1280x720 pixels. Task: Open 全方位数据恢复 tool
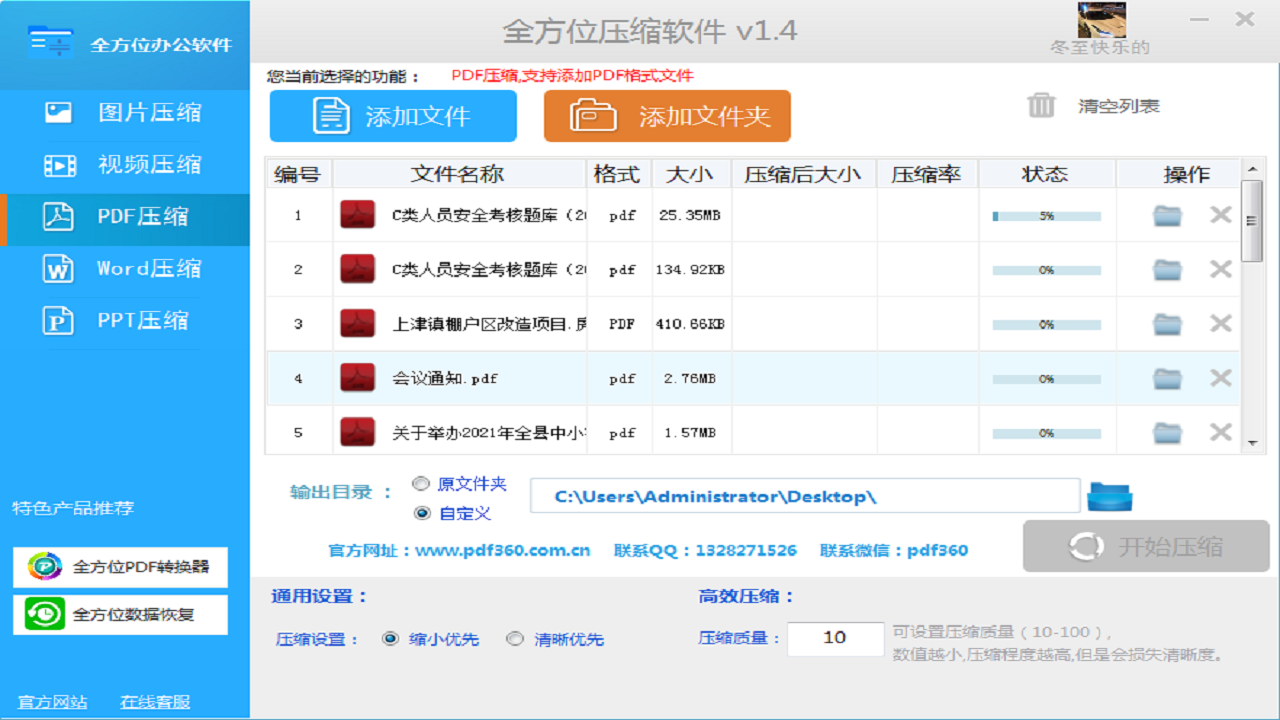(x=120, y=614)
